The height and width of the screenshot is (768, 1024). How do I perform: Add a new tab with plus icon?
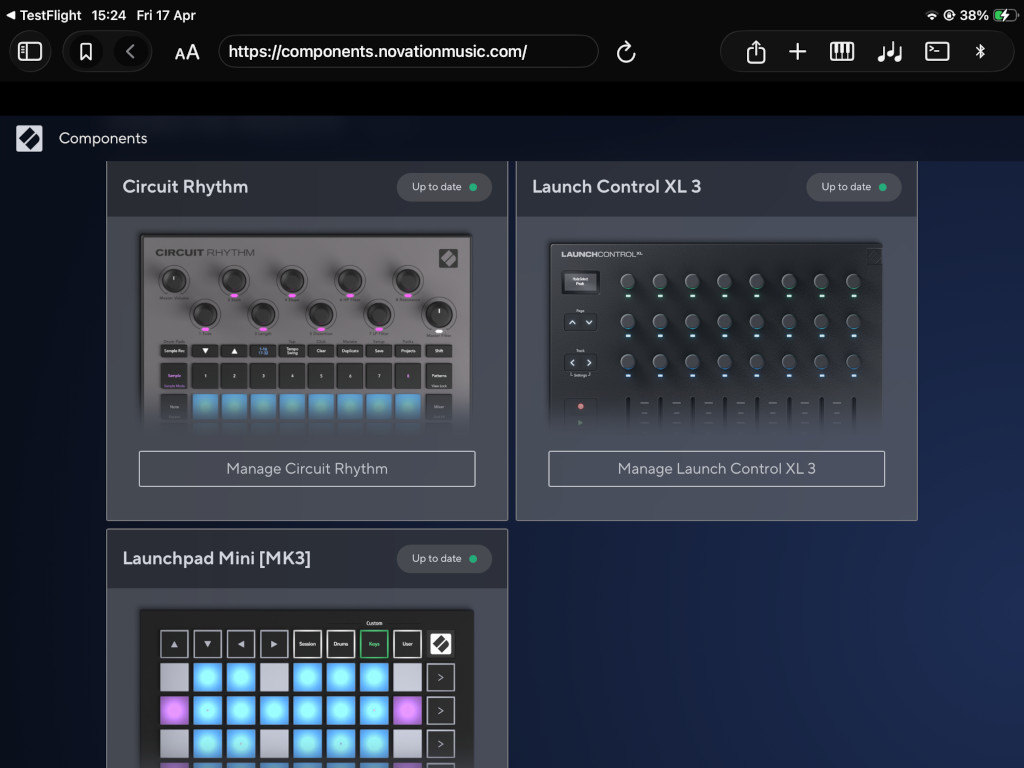tap(797, 52)
